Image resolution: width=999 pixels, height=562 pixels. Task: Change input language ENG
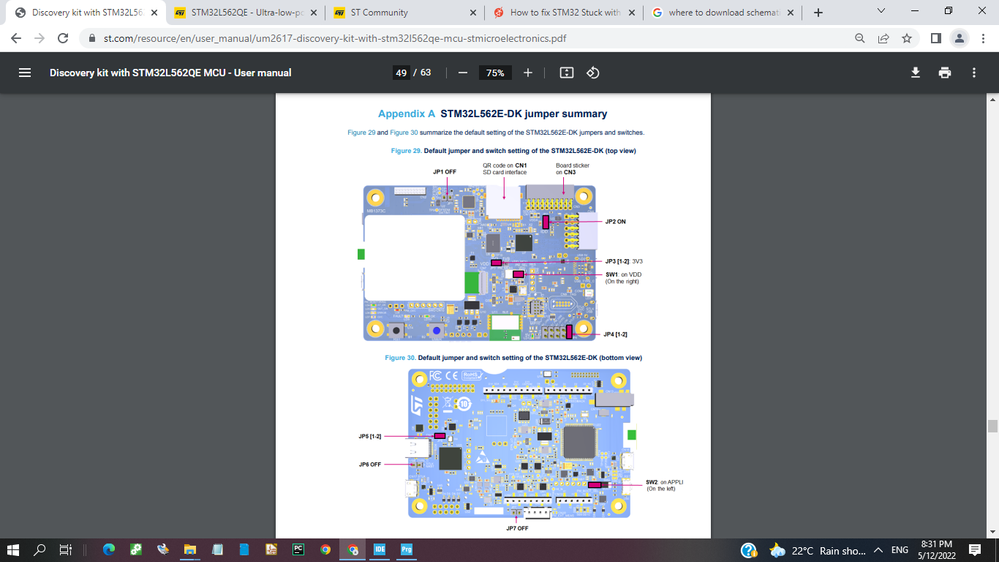click(x=900, y=551)
